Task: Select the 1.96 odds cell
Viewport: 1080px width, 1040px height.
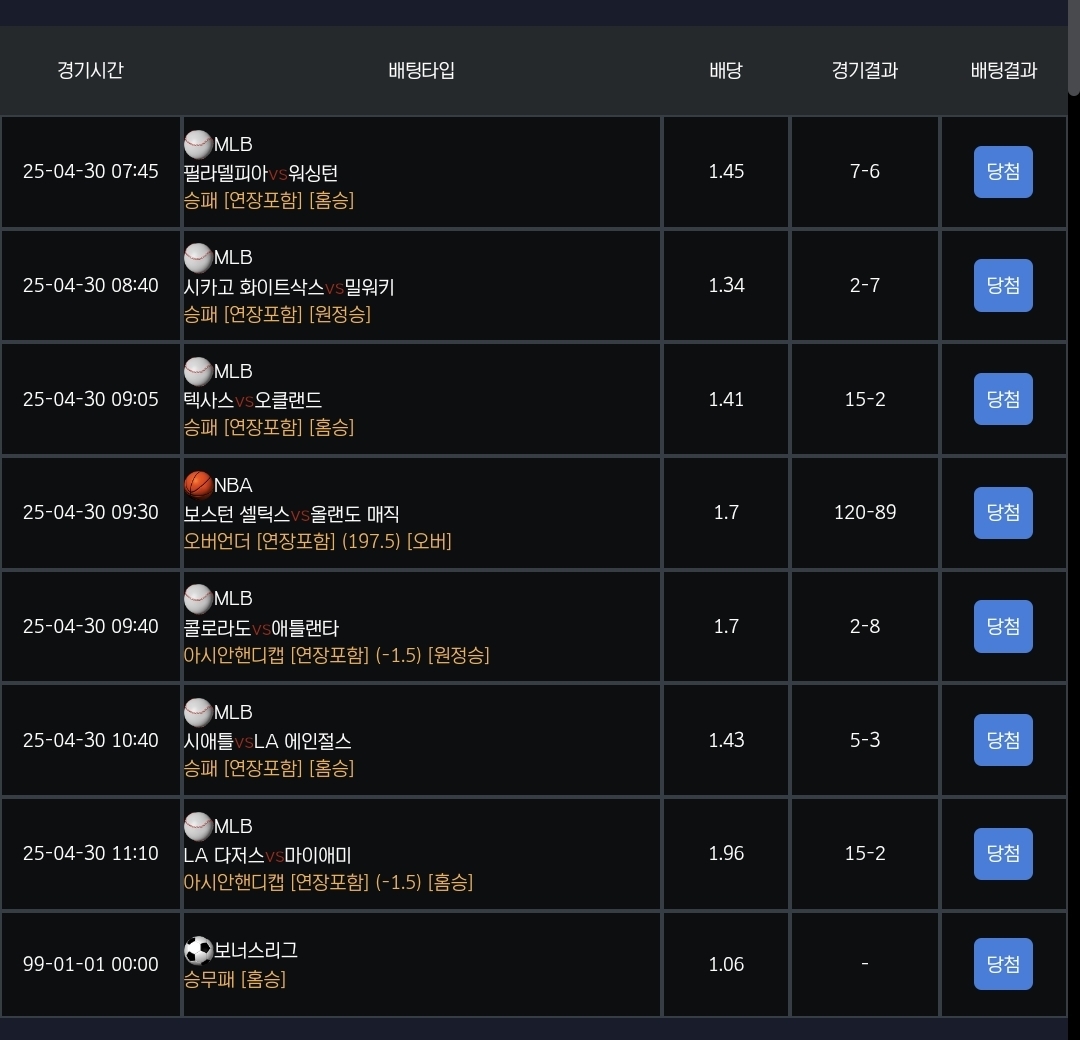Action: click(x=726, y=853)
